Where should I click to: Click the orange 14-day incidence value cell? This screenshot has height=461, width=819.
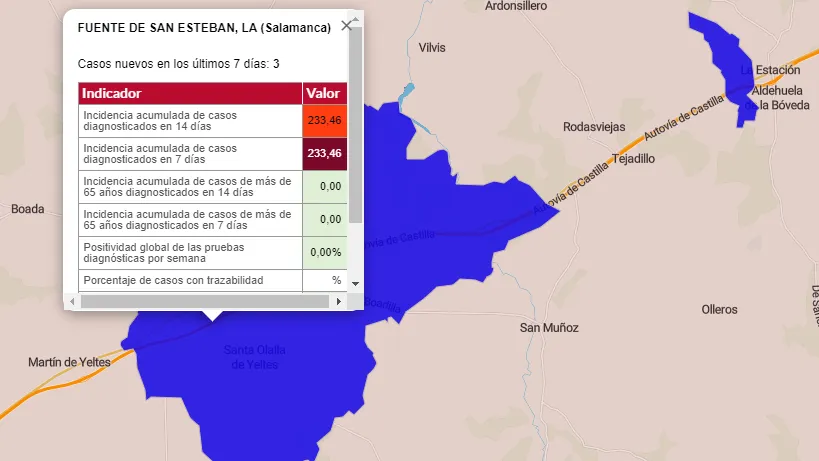(x=324, y=121)
